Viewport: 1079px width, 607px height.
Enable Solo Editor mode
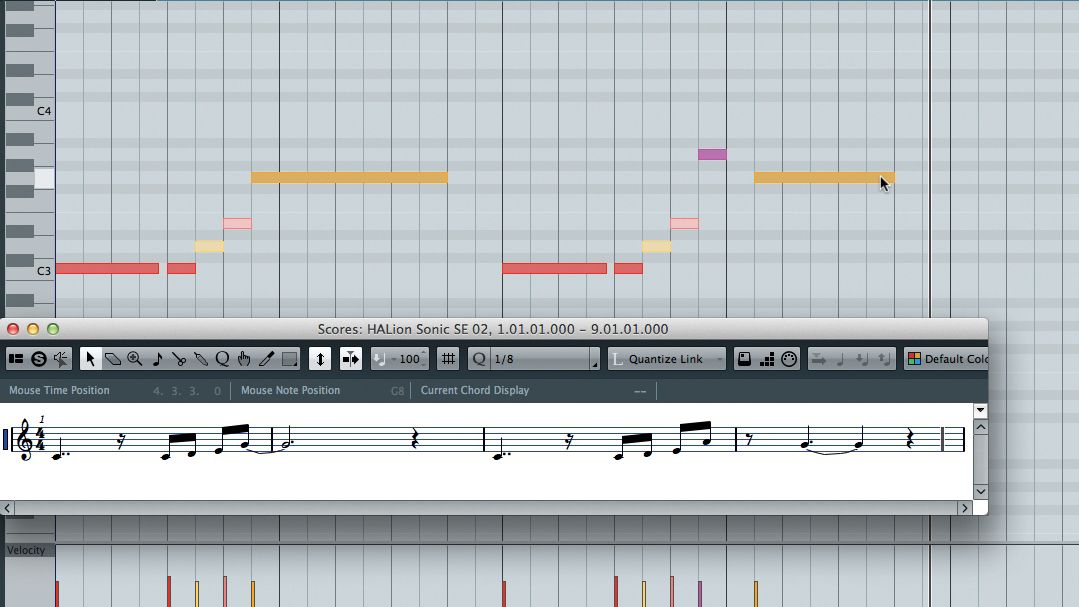[36, 357]
